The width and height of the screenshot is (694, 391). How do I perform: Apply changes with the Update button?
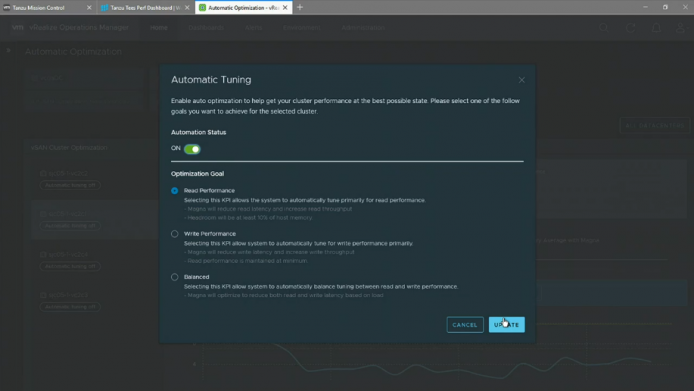click(507, 325)
